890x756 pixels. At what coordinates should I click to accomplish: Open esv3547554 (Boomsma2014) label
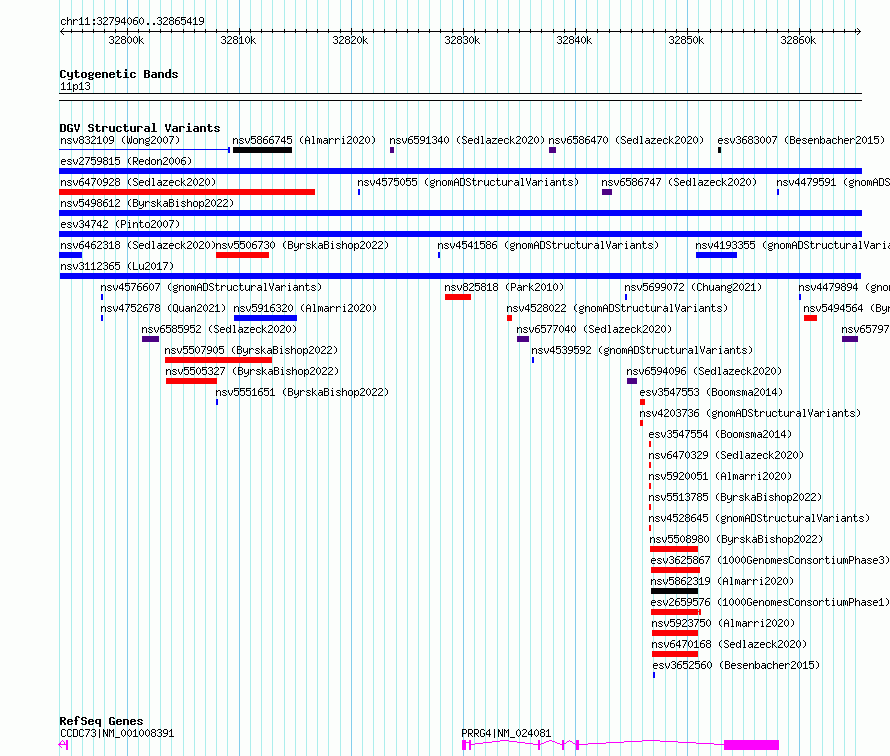coord(720,434)
